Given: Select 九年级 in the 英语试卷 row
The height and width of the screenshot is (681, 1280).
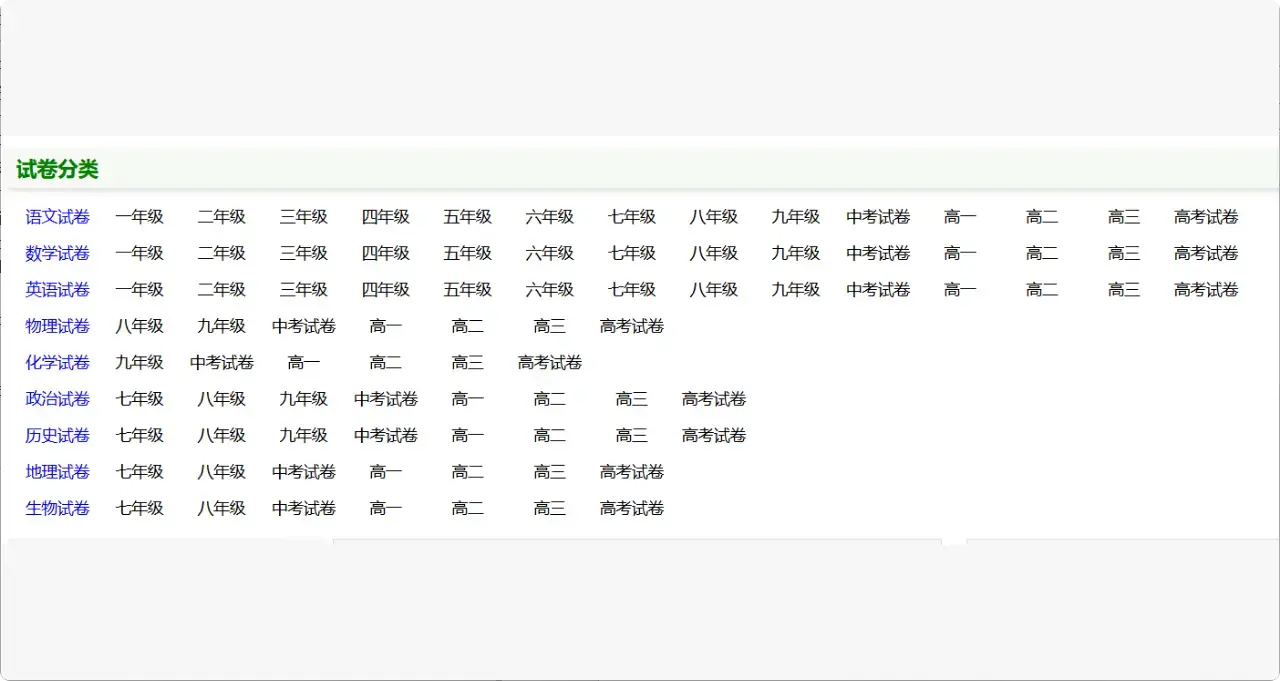Looking at the screenshot, I should pos(795,289).
